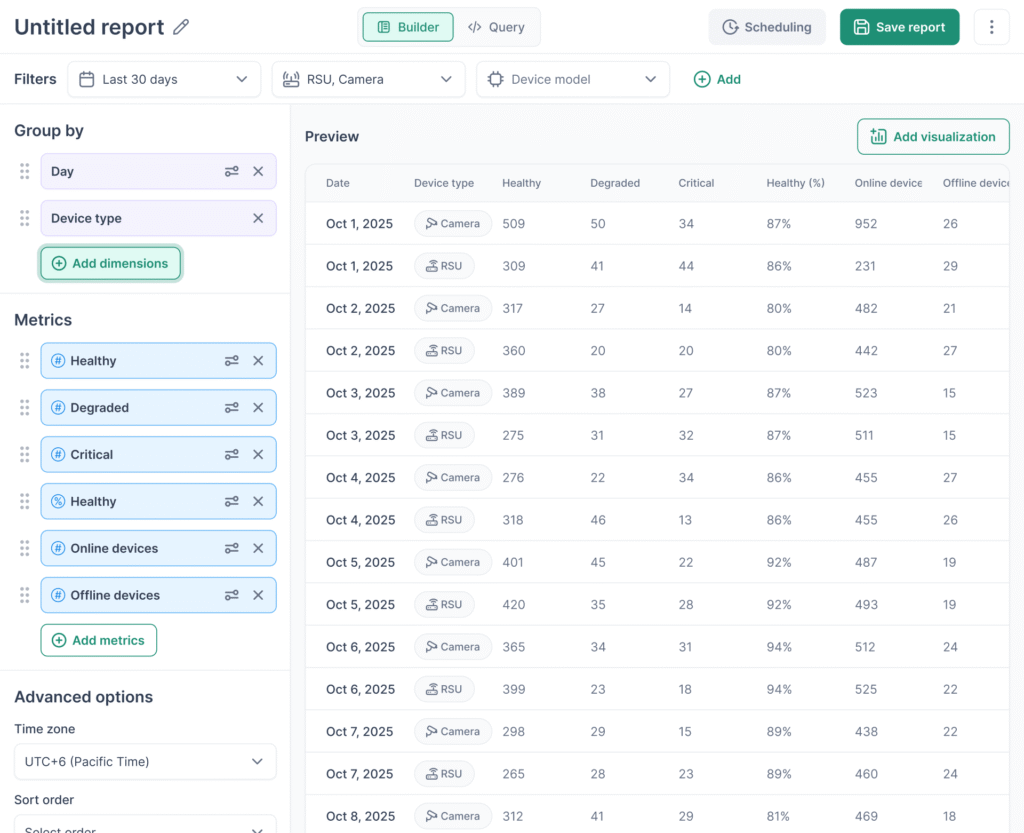
Task: Remove the Offline devices metric
Action: [259, 595]
